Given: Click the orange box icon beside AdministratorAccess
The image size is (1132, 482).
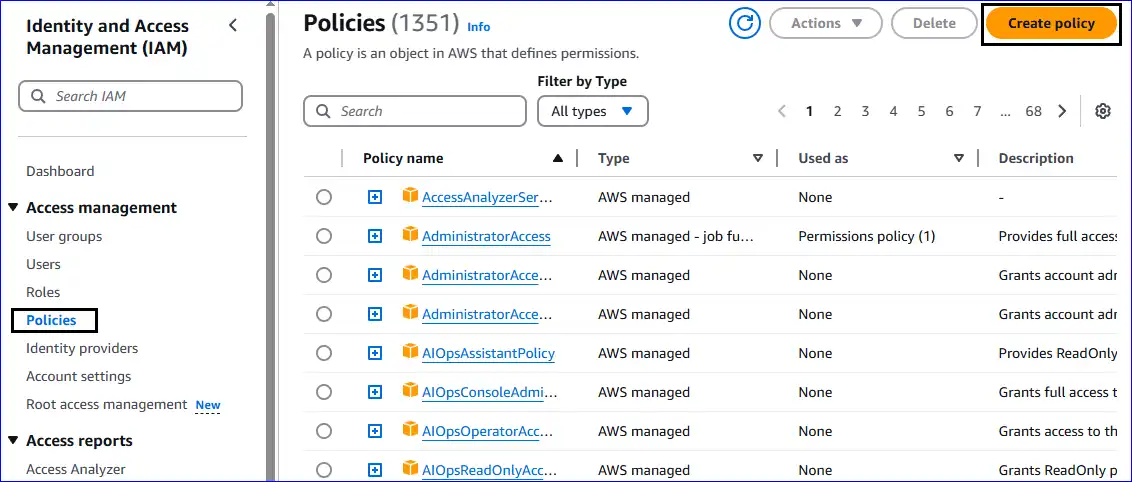Looking at the screenshot, I should pyautogui.click(x=410, y=235).
